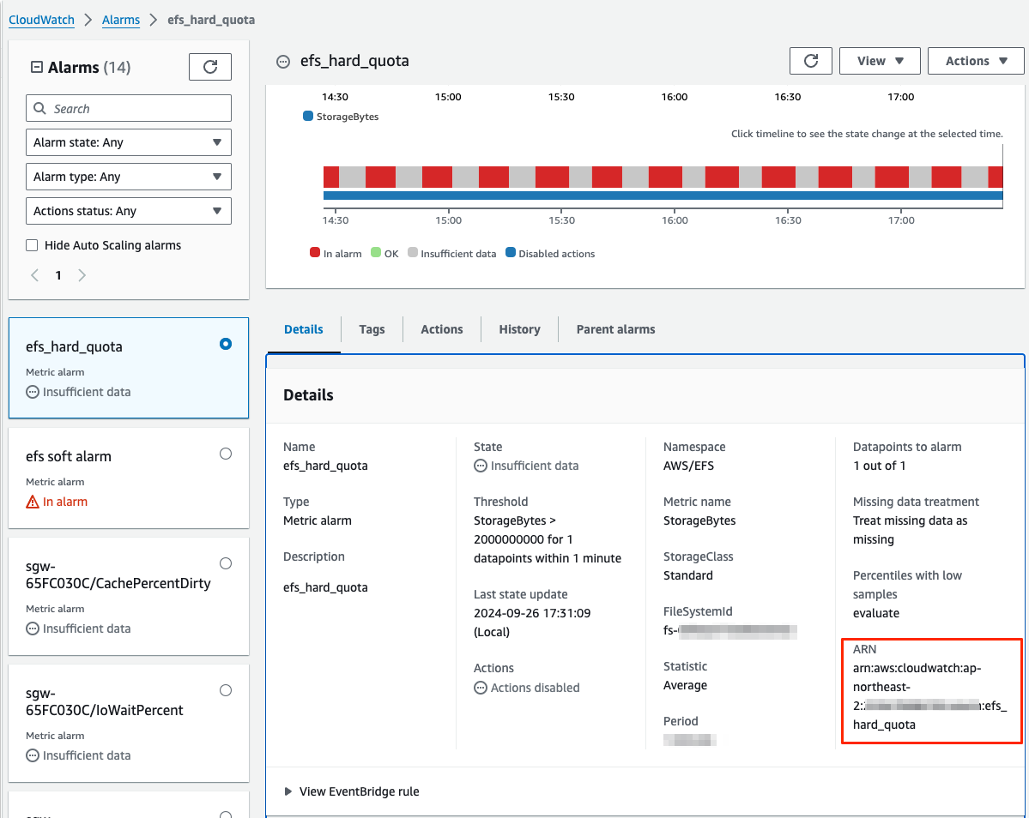Screen dimensions: 1029x818
Task: Select the sgw-65FC030C/CachePercentDirty alarm radio button
Action: 225,562
